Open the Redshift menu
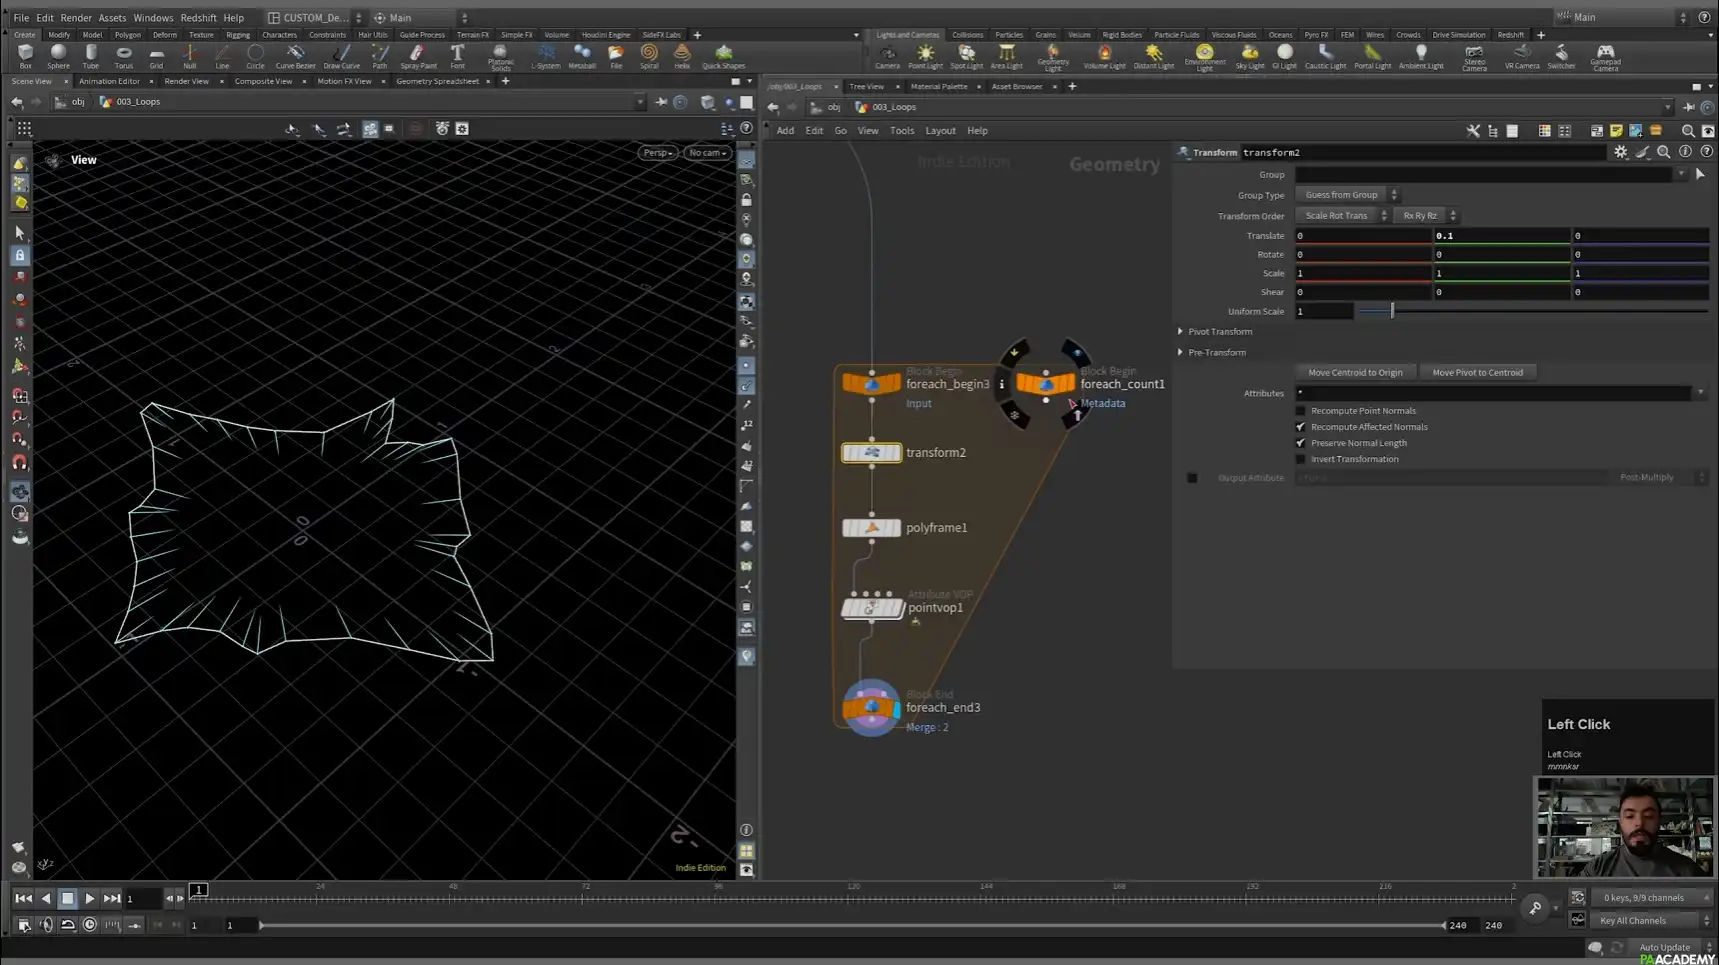The image size is (1719, 965). tap(196, 17)
